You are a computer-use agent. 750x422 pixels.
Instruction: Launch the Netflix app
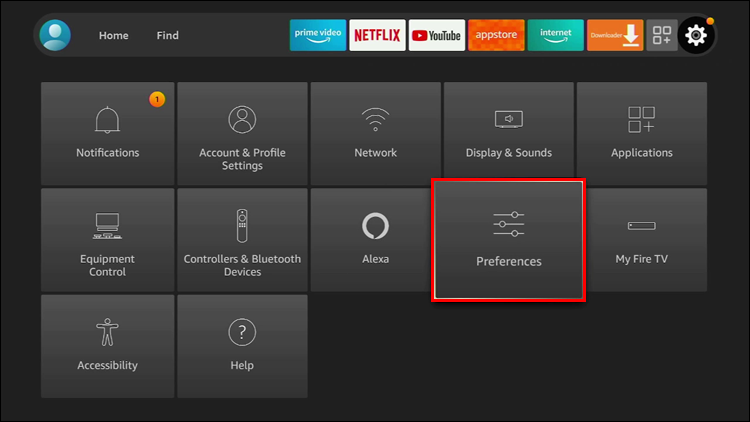(x=377, y=35)
